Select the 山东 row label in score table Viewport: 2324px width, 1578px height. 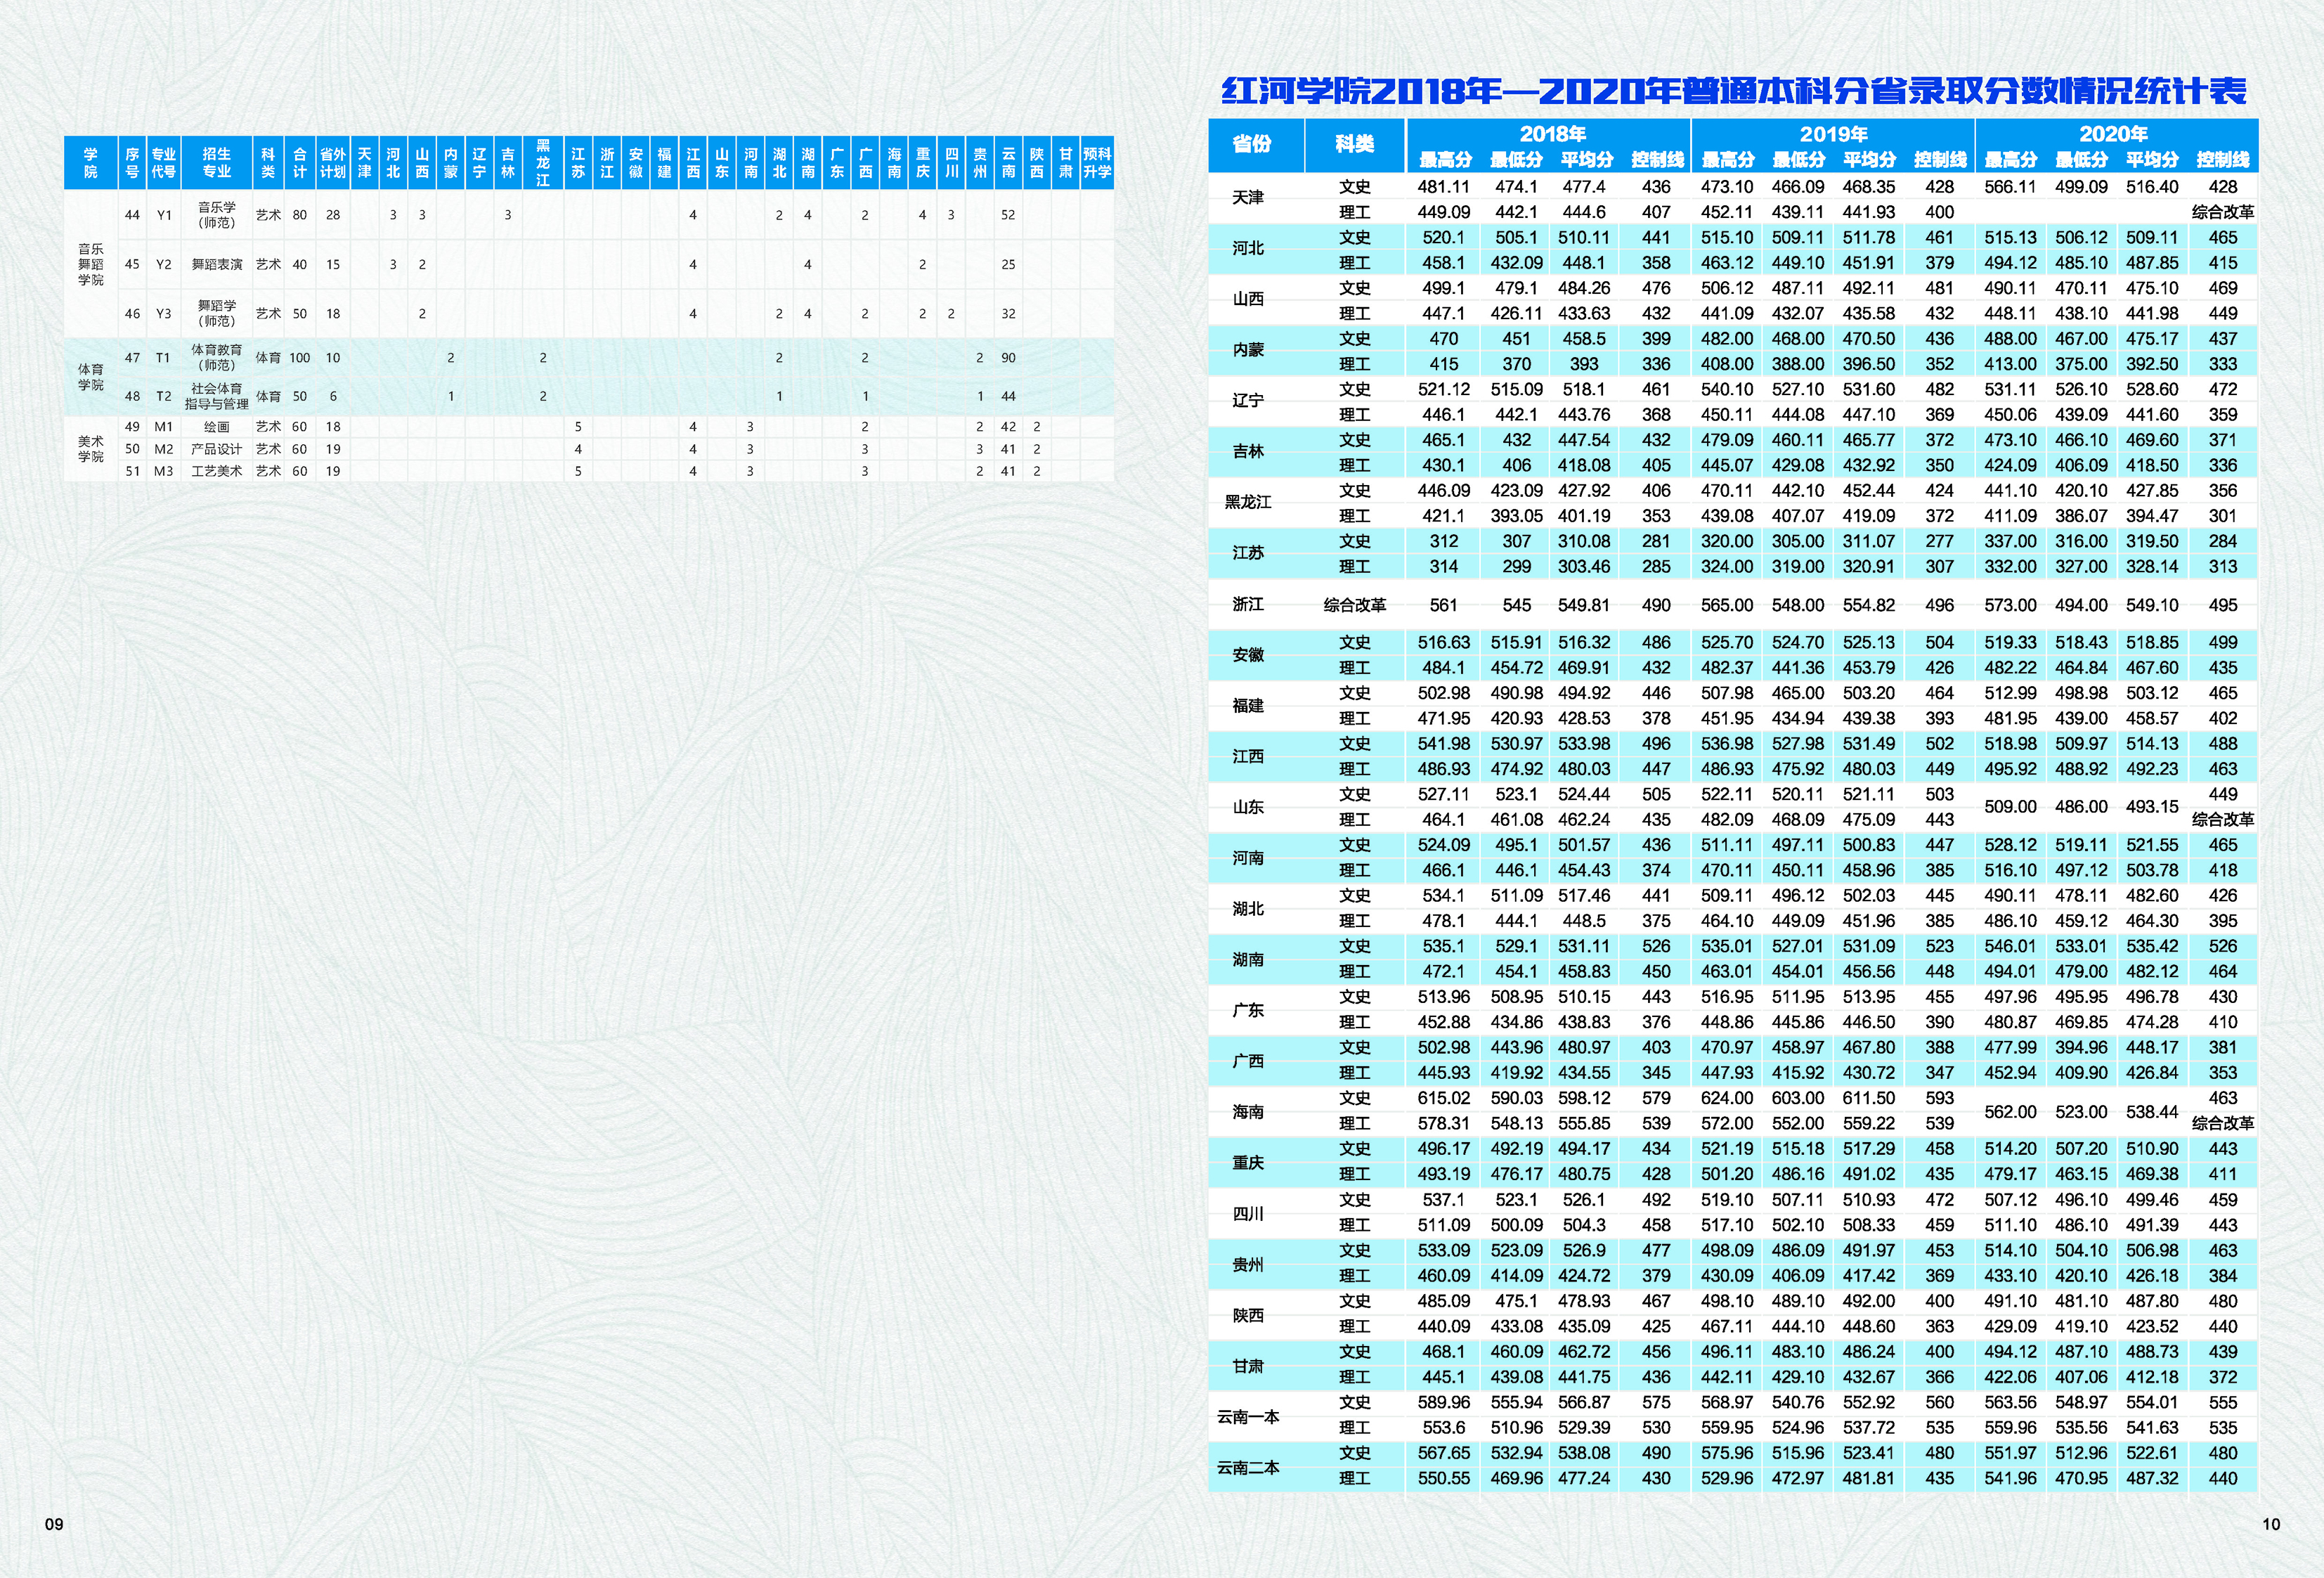pyautogui.click(x=1248, y=807)
